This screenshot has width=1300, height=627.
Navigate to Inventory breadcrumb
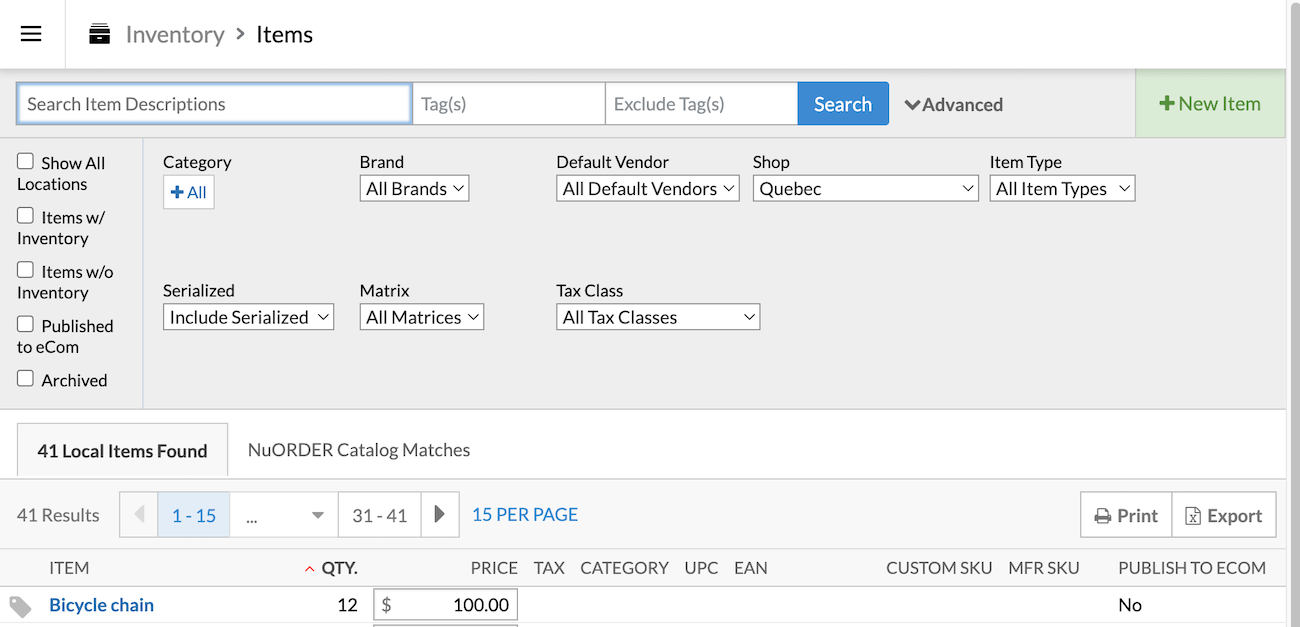[175, 34]
